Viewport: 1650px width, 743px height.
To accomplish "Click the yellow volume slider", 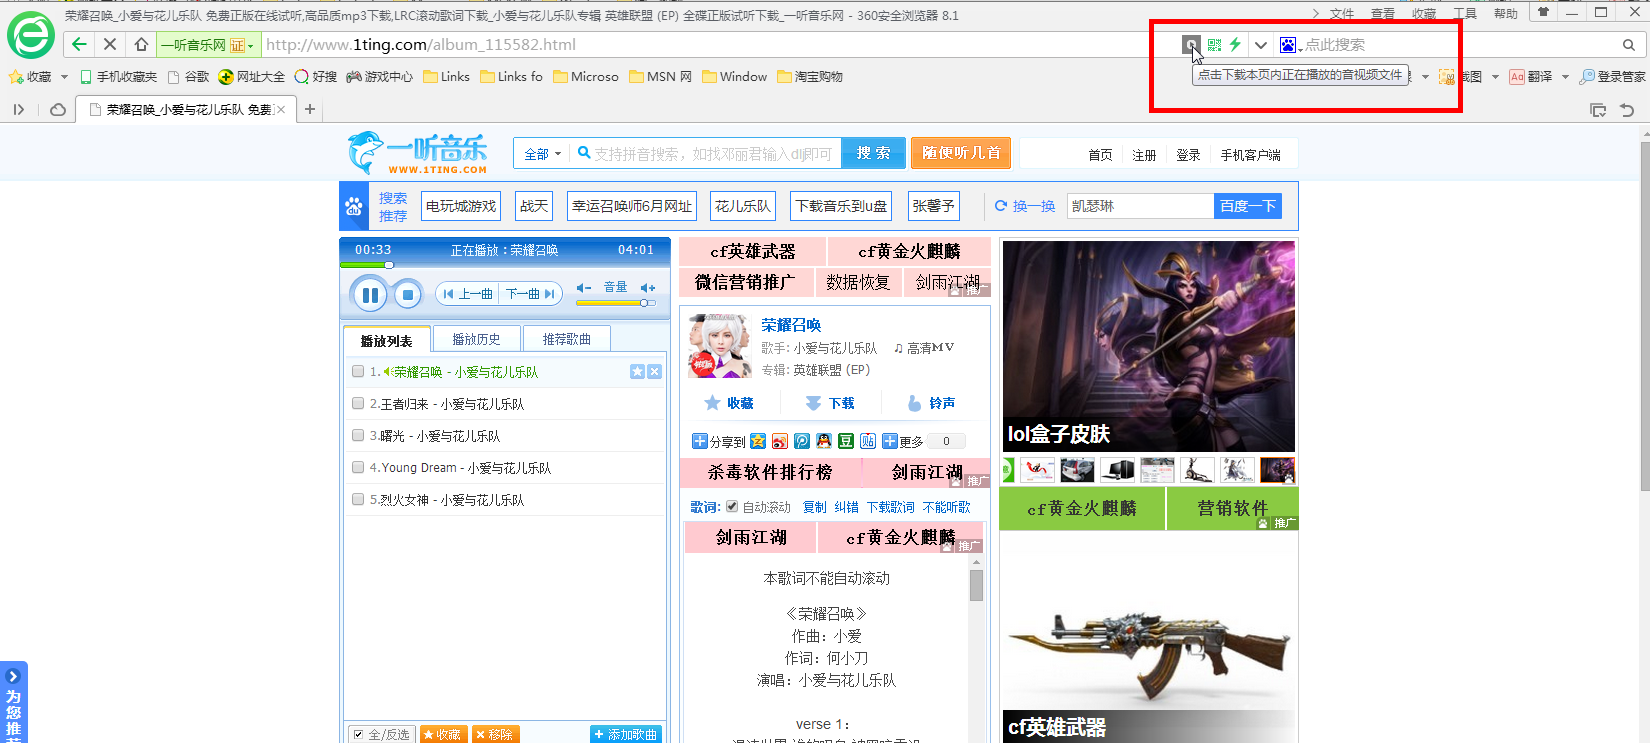I will (x=615, y=302).
